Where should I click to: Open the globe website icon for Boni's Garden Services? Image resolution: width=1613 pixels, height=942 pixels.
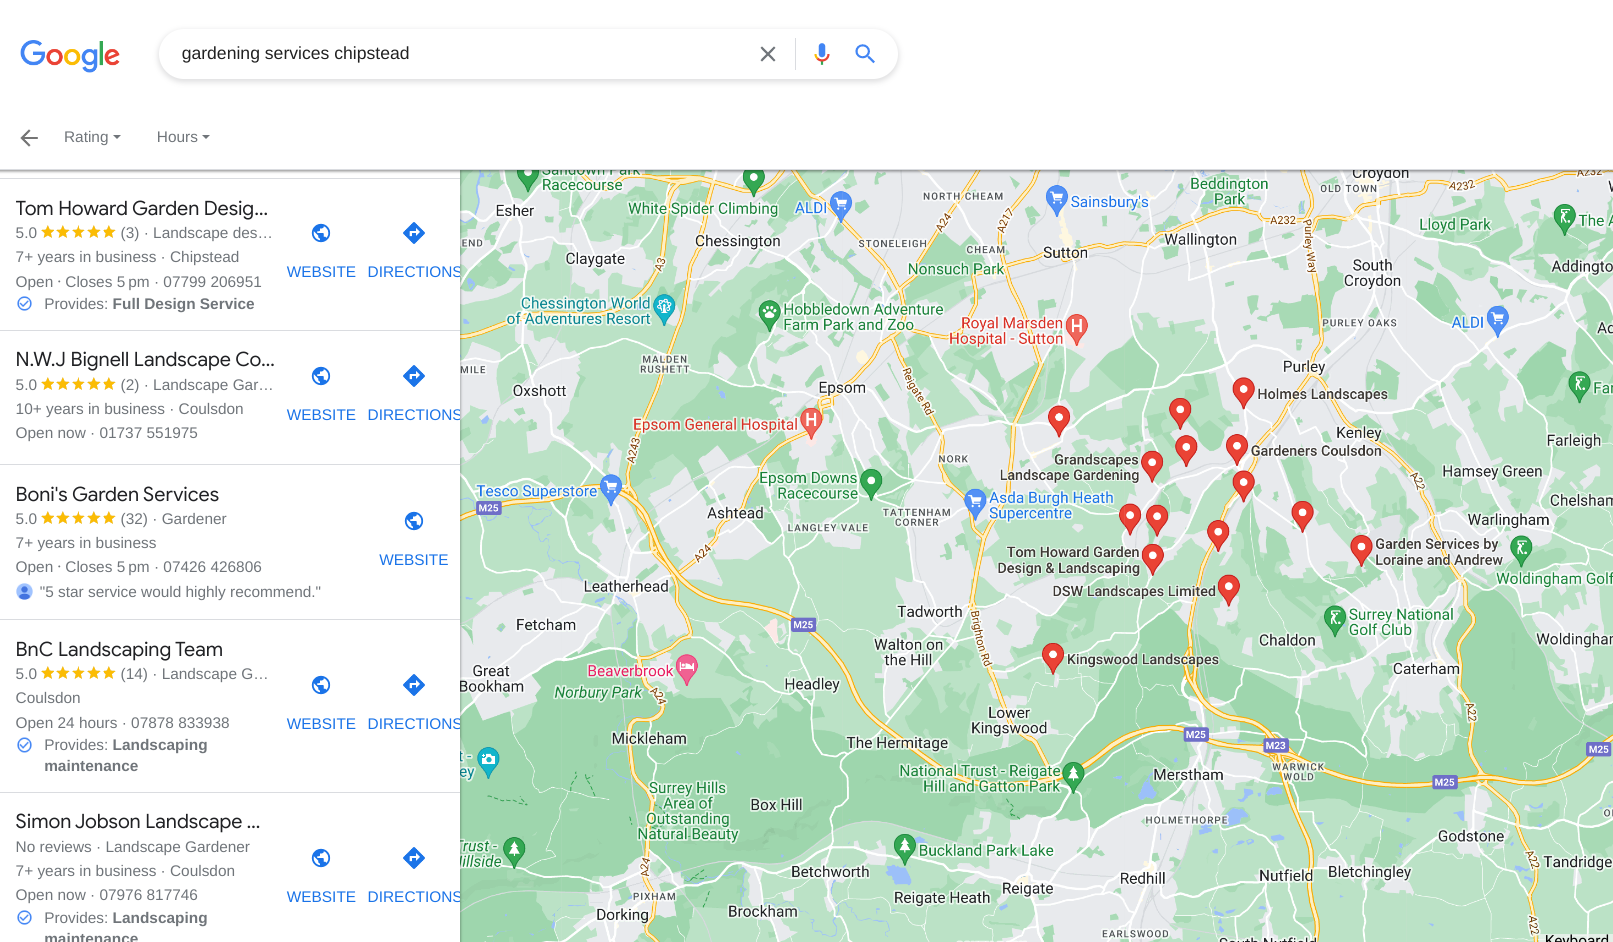414,521
